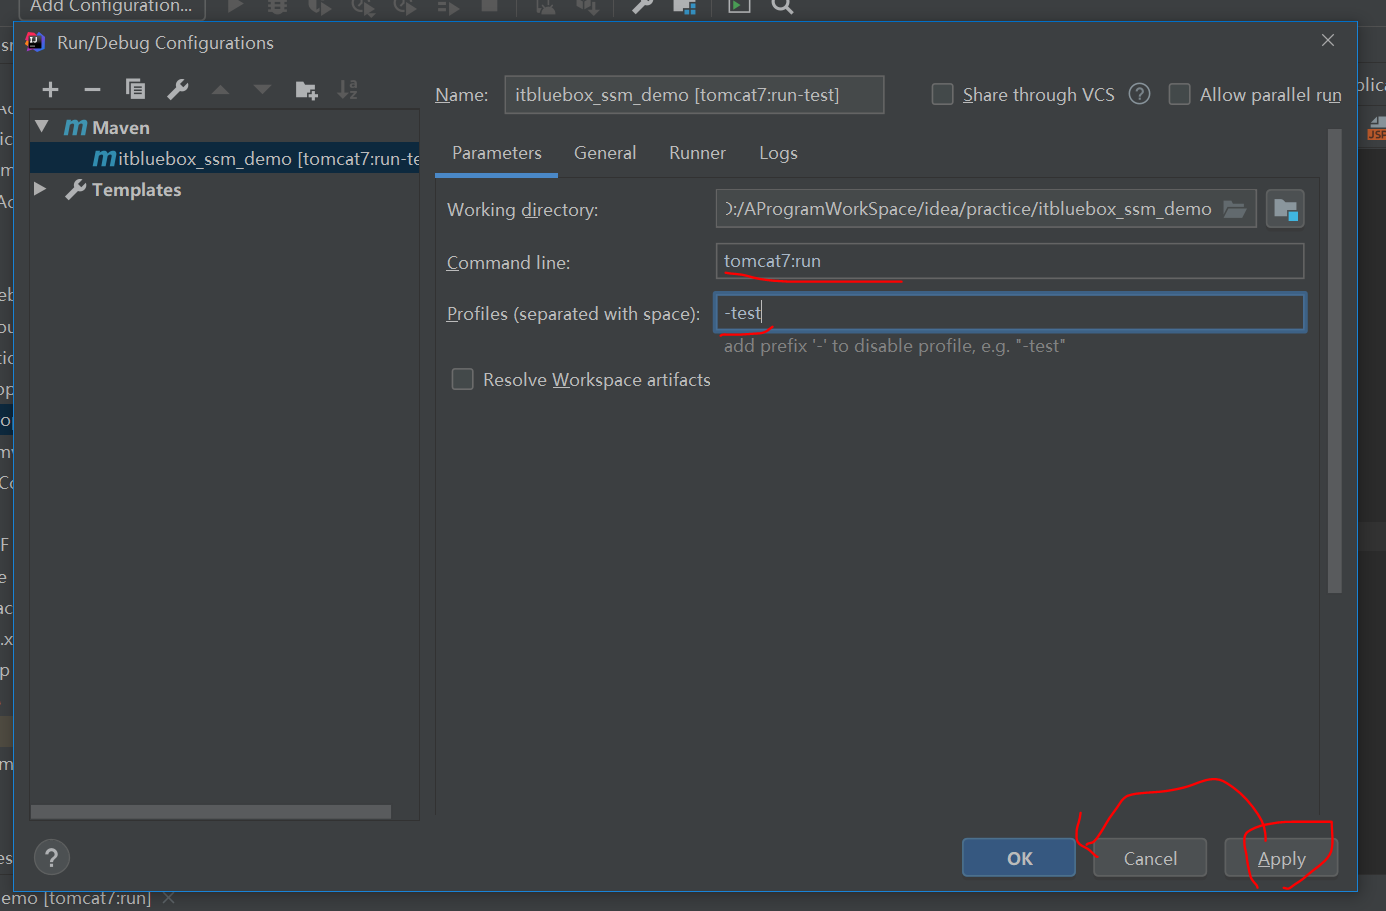Move configuration down with the down arrow
This screenshot has width=1386, height=911.
pyautogui.click(x=262, y=90)
